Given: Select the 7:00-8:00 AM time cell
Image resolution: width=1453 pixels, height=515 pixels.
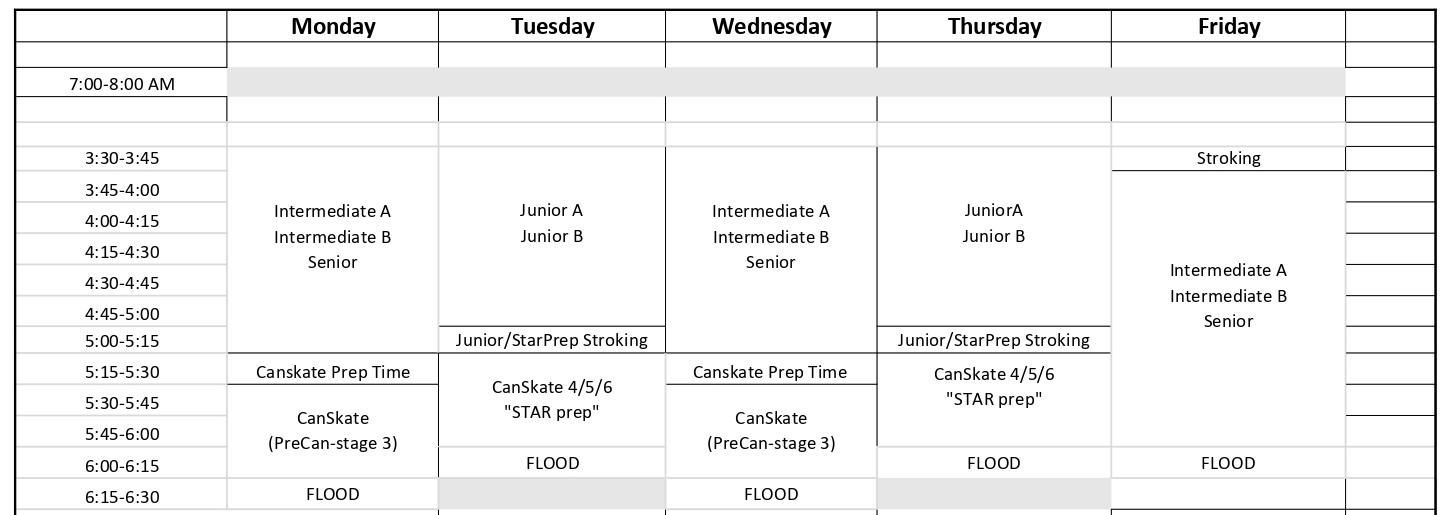Looking at the screenshot, I should click(x=122, y=84).
